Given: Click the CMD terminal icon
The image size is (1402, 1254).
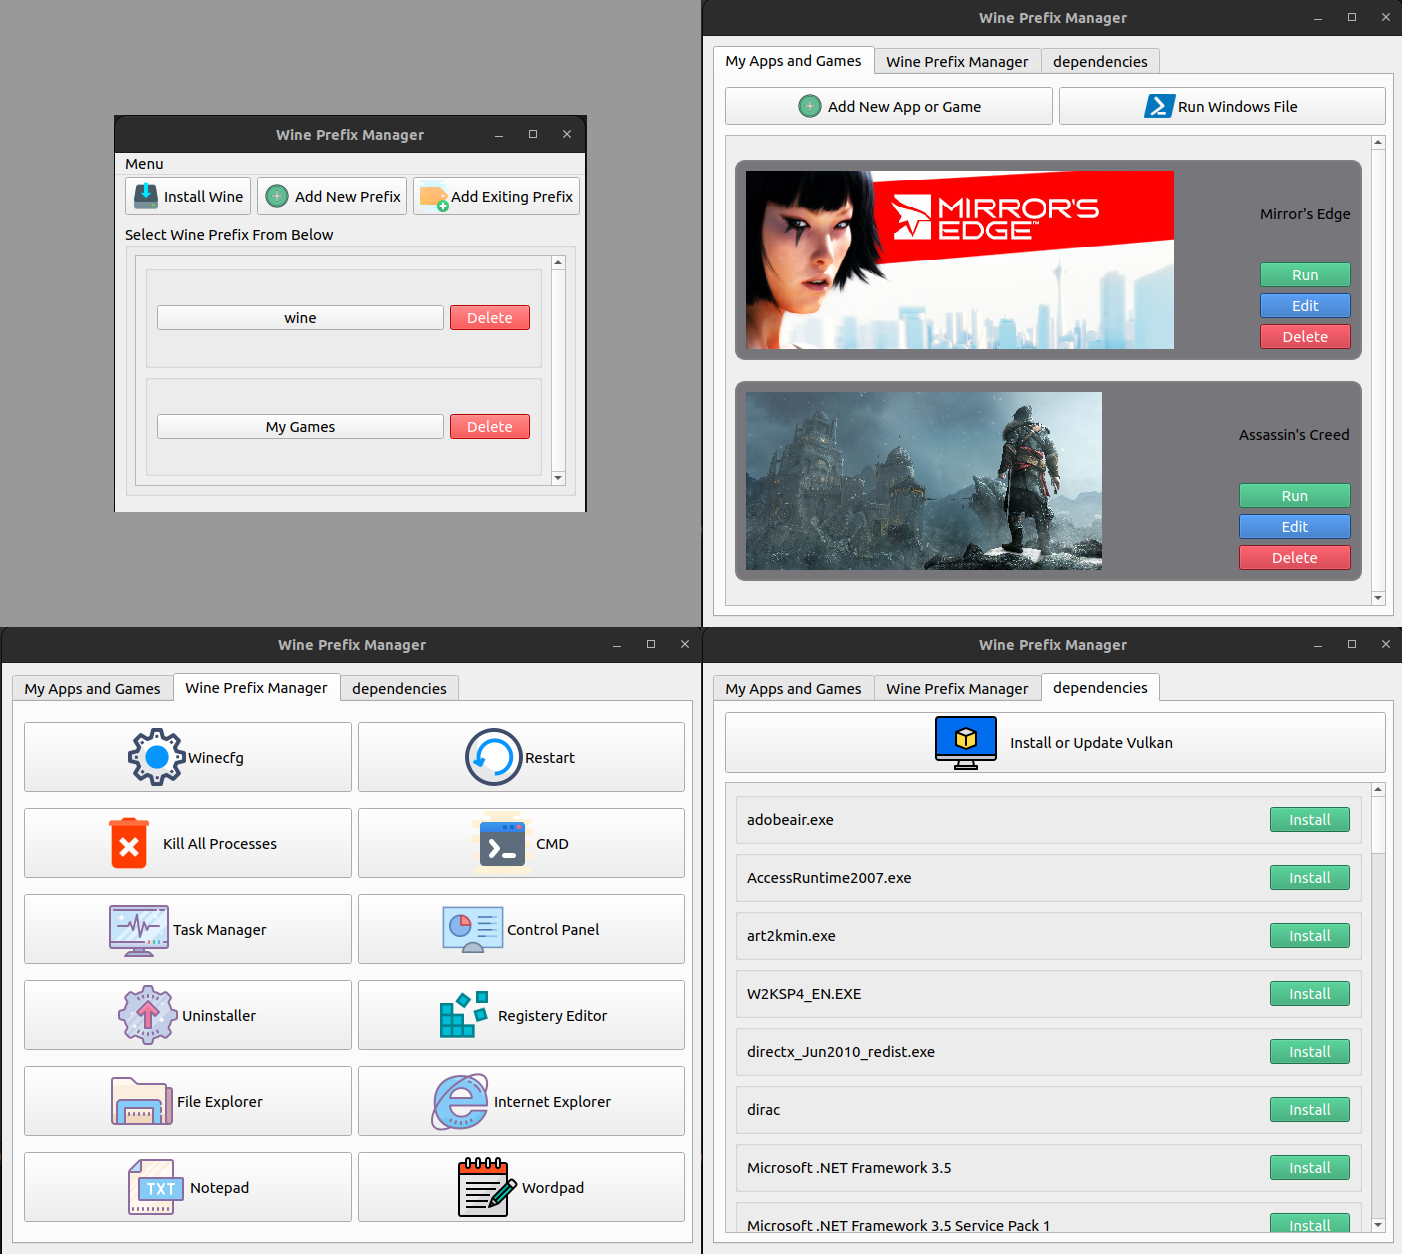Looking at the screenshot, I should point(502,843).
